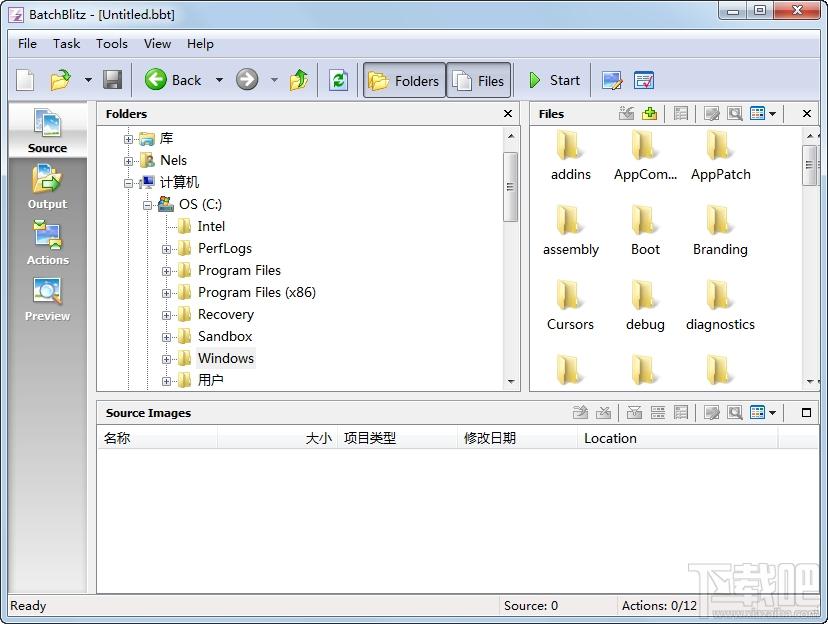The image size is (828, 624).
Task: Open the Back history dropdown arrow
Action: [x=219, y=80]
